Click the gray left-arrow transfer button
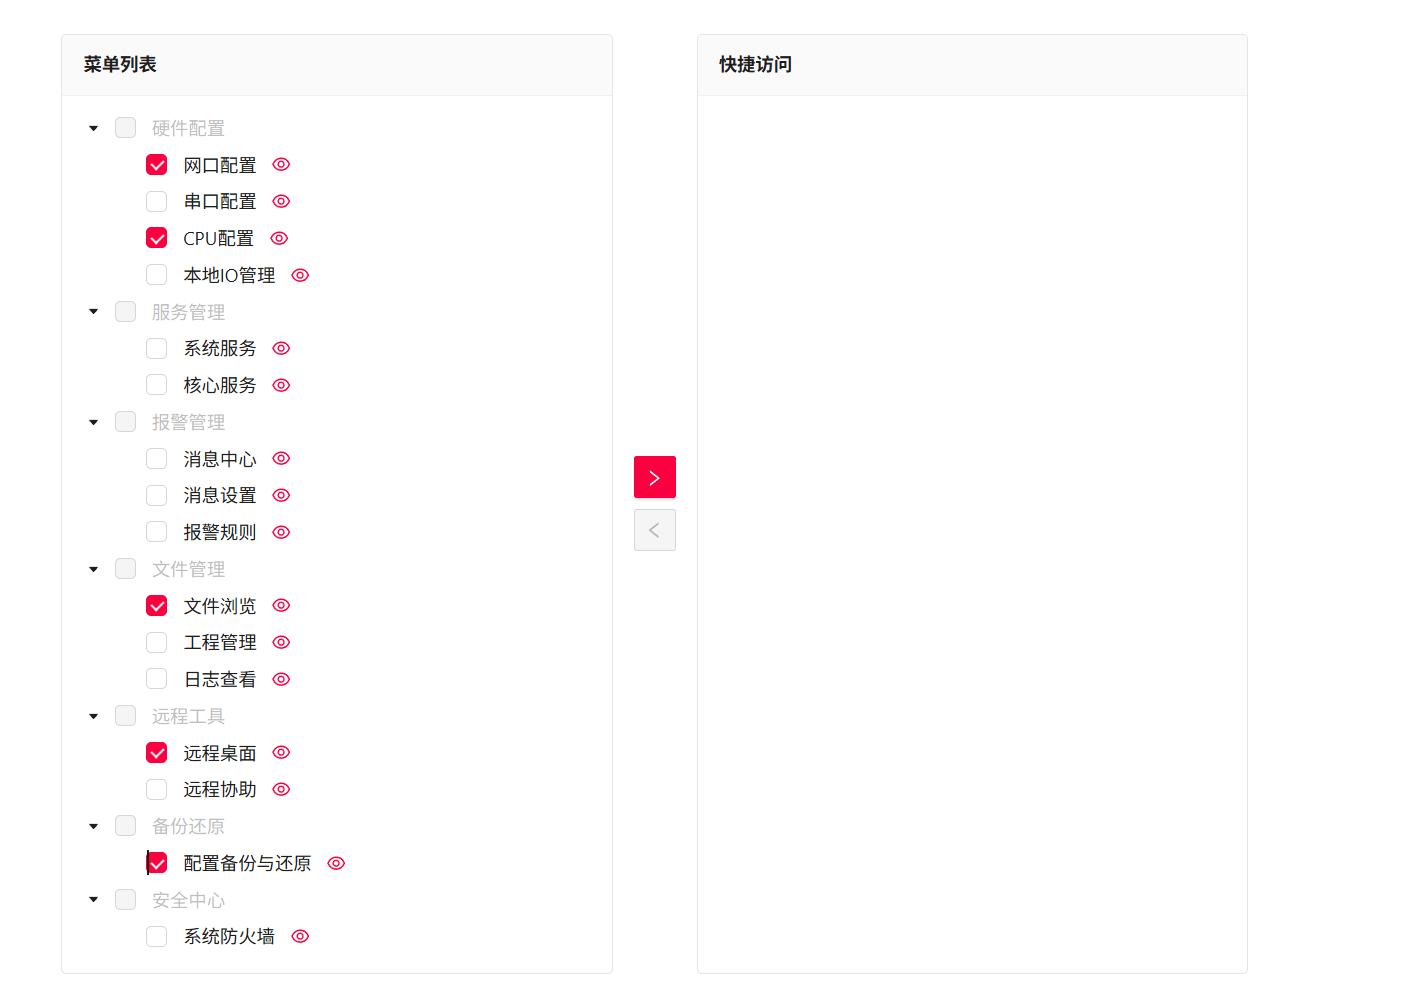Screen dimensions: 1426x991 (x=655, y=530)
